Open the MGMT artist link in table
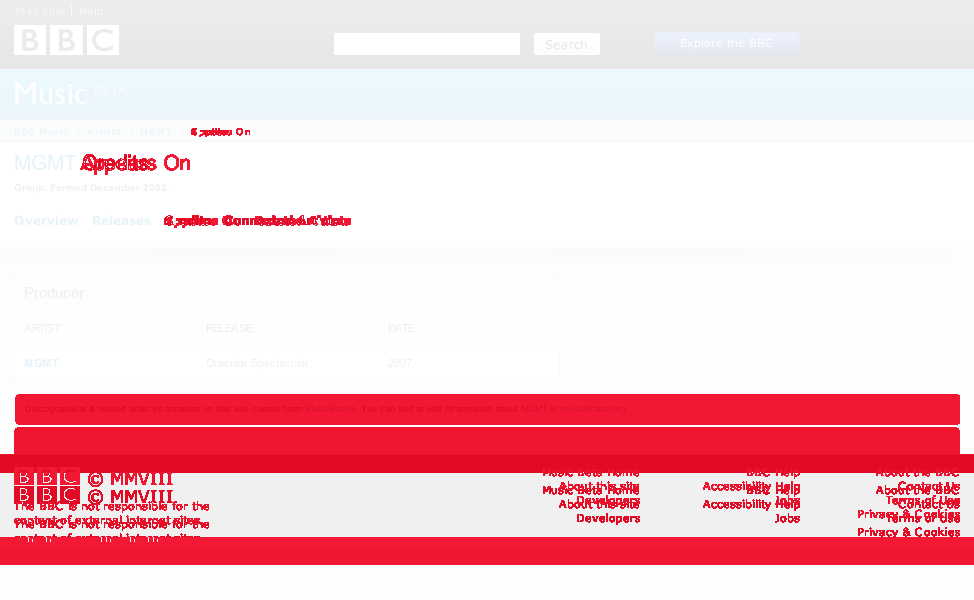The image size is (974, 600). pos(41,363)
